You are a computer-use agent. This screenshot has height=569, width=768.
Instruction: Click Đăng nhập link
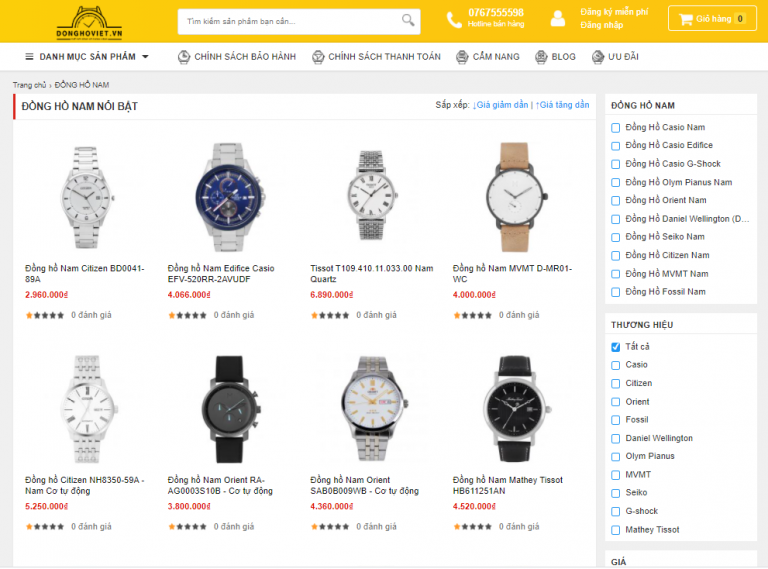click(x=601, y=25)
